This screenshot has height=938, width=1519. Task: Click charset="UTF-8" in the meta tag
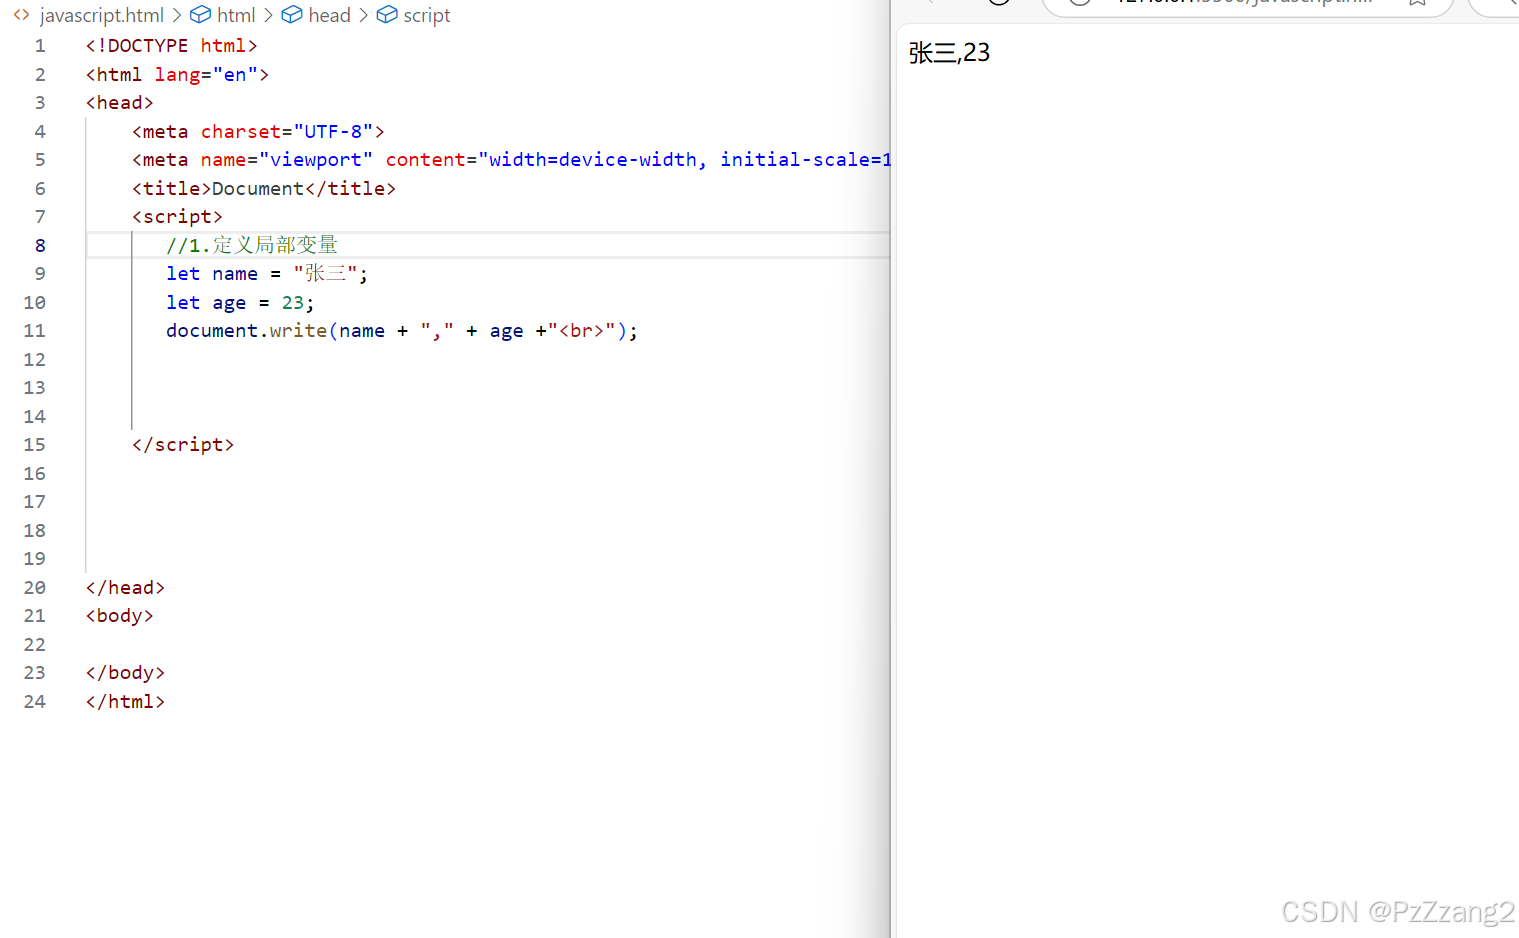coord(287,132)
